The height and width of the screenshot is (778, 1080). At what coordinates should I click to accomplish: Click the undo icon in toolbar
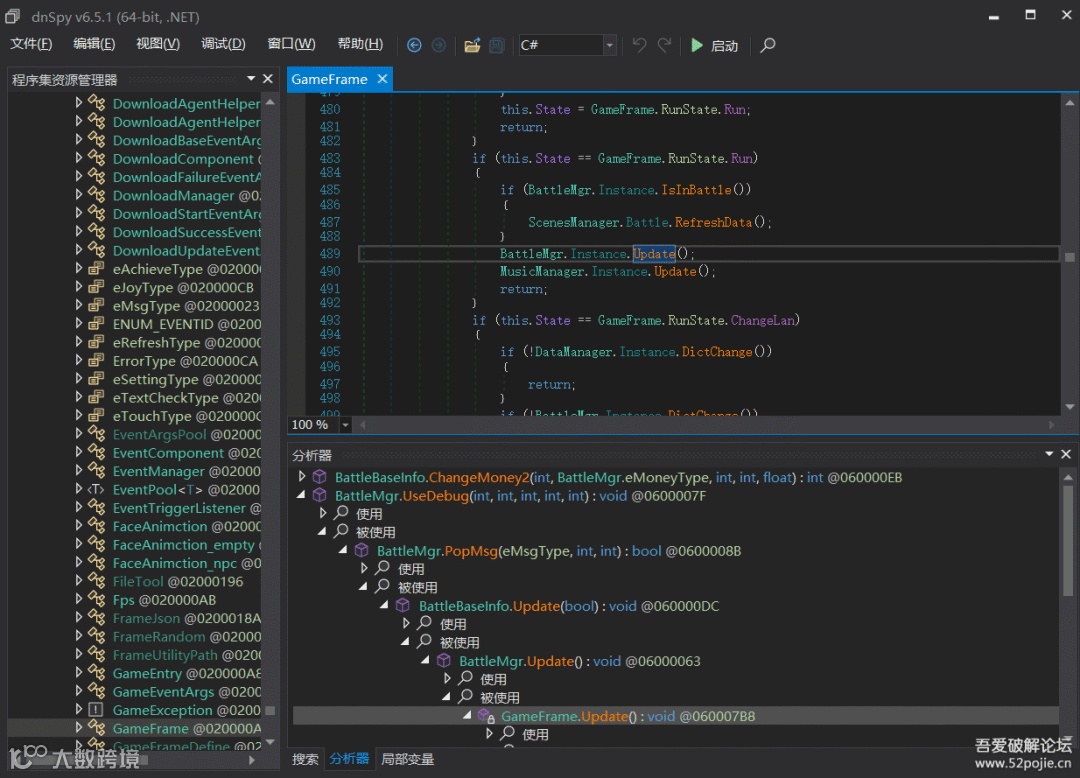click(x=639, y=45)
